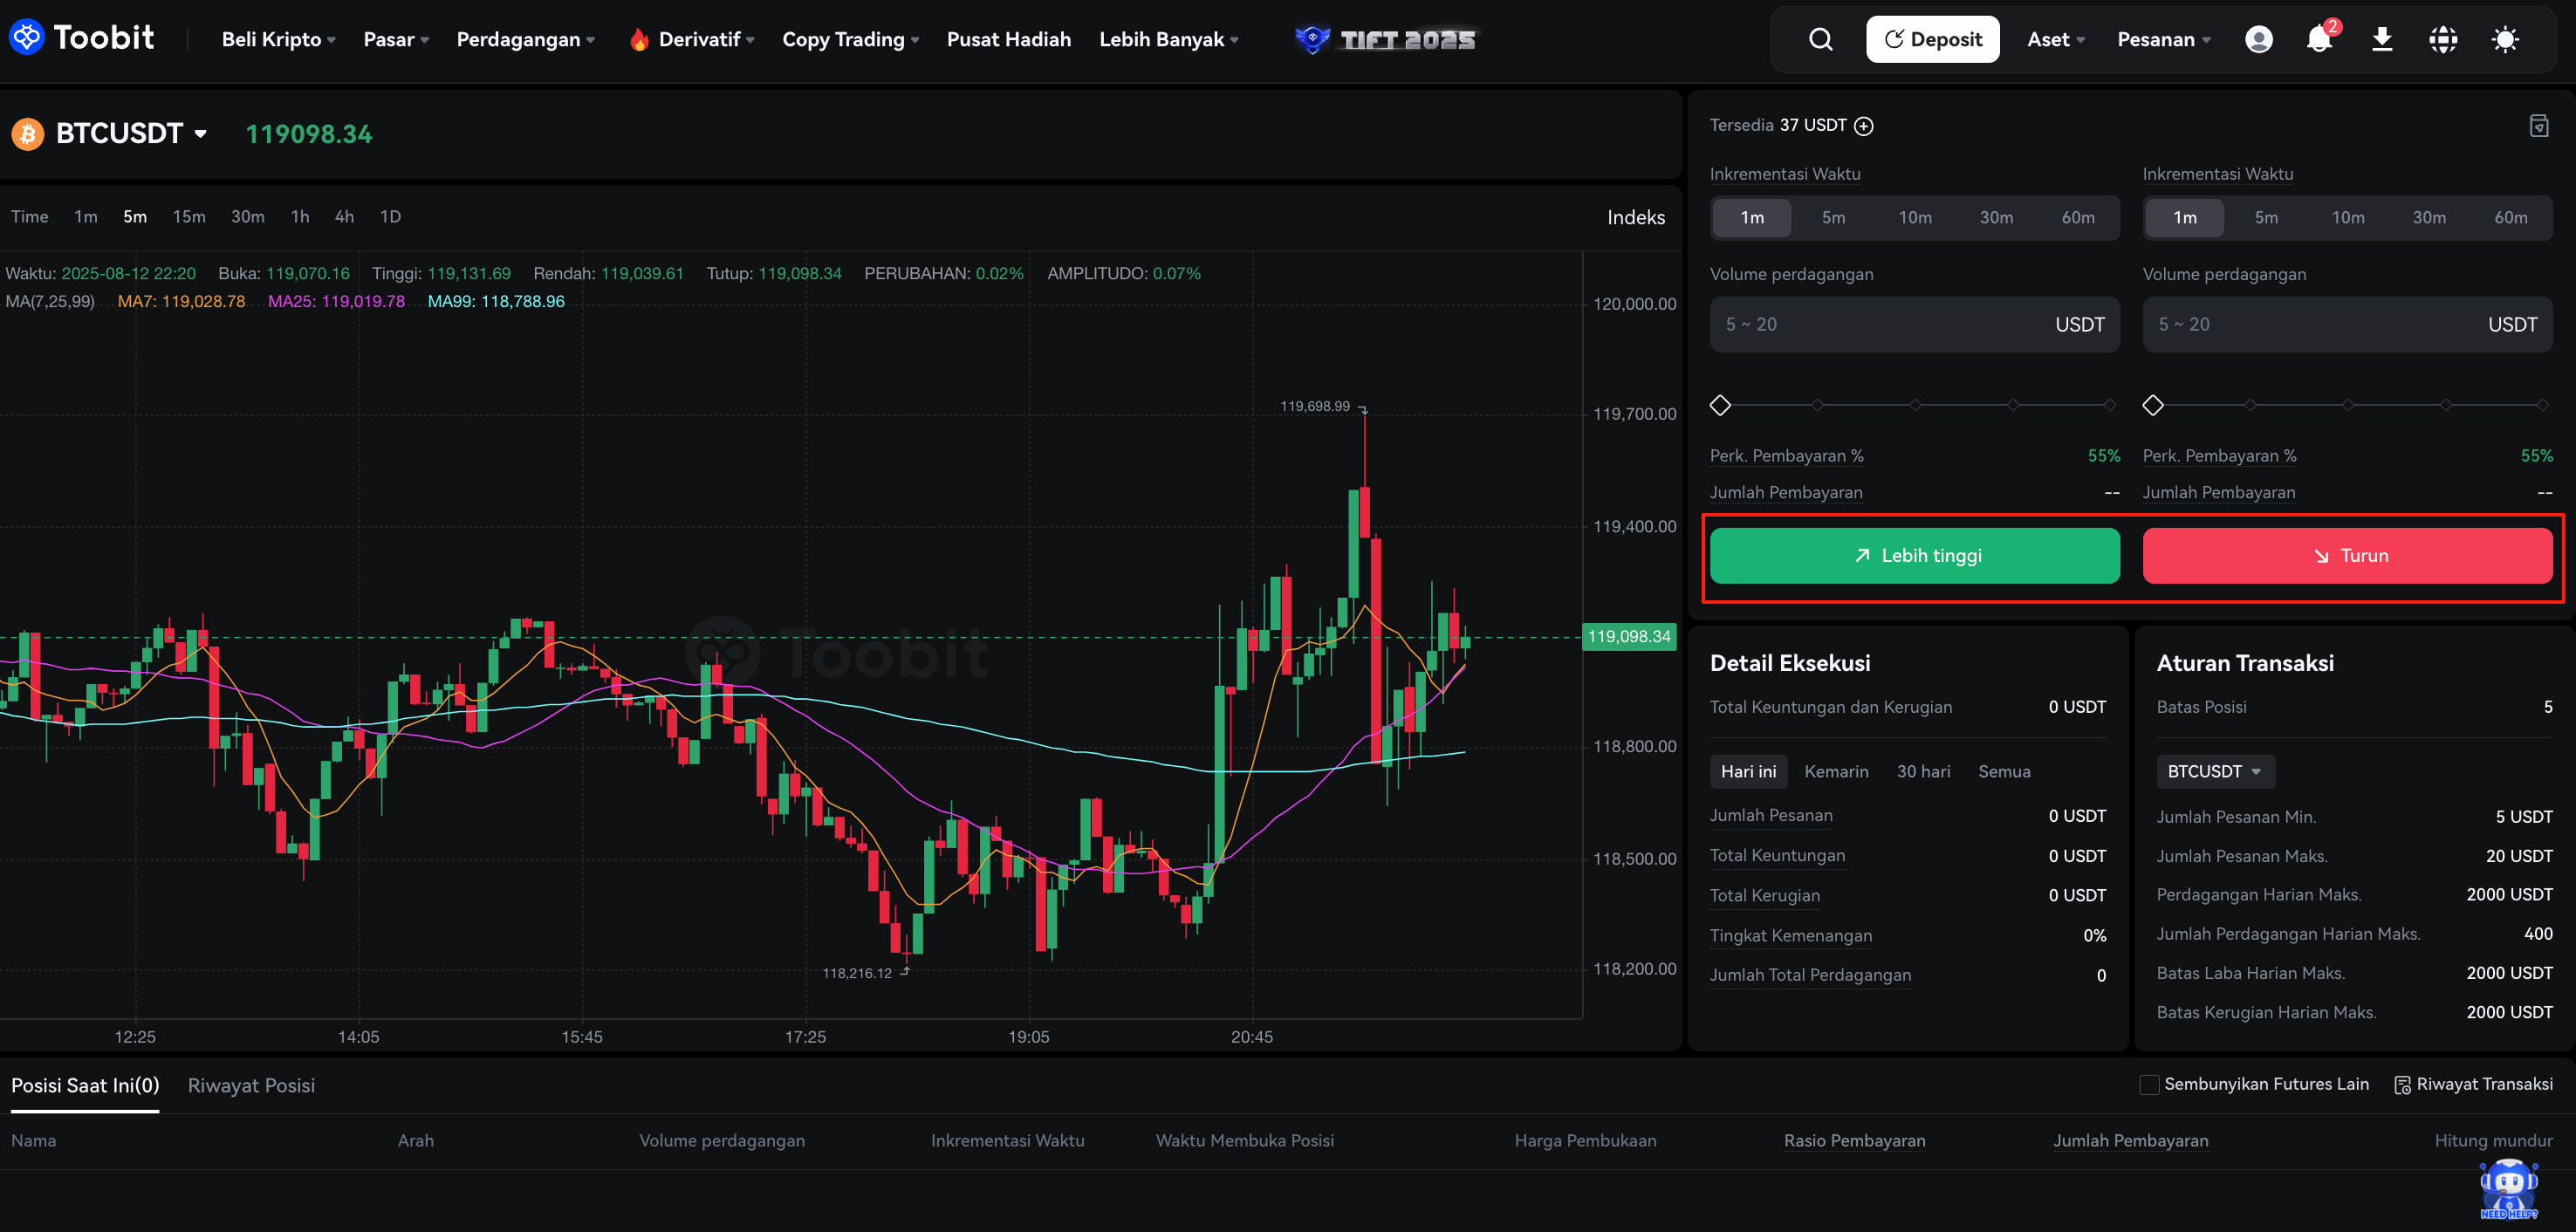
Task: Select the Semua filter tab
Action: pyautogui.click(x=2004, y=771)
